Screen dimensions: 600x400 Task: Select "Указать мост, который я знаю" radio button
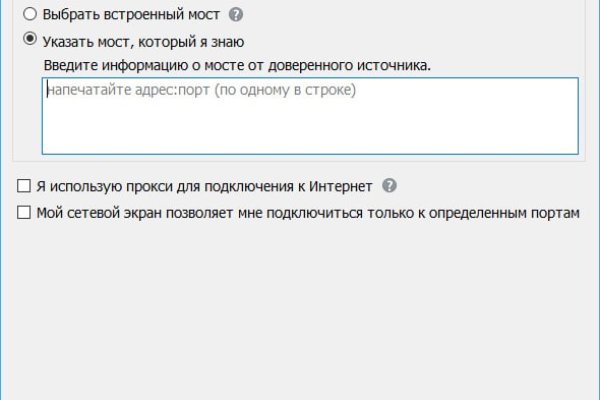(30, 41)
